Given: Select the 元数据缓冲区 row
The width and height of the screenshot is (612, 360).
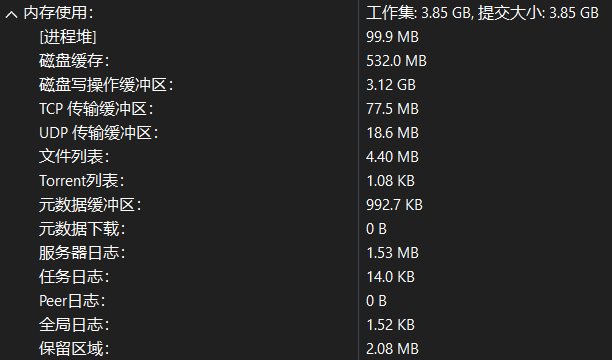Looking at the screenshot, I should click(x=306, y=205).
